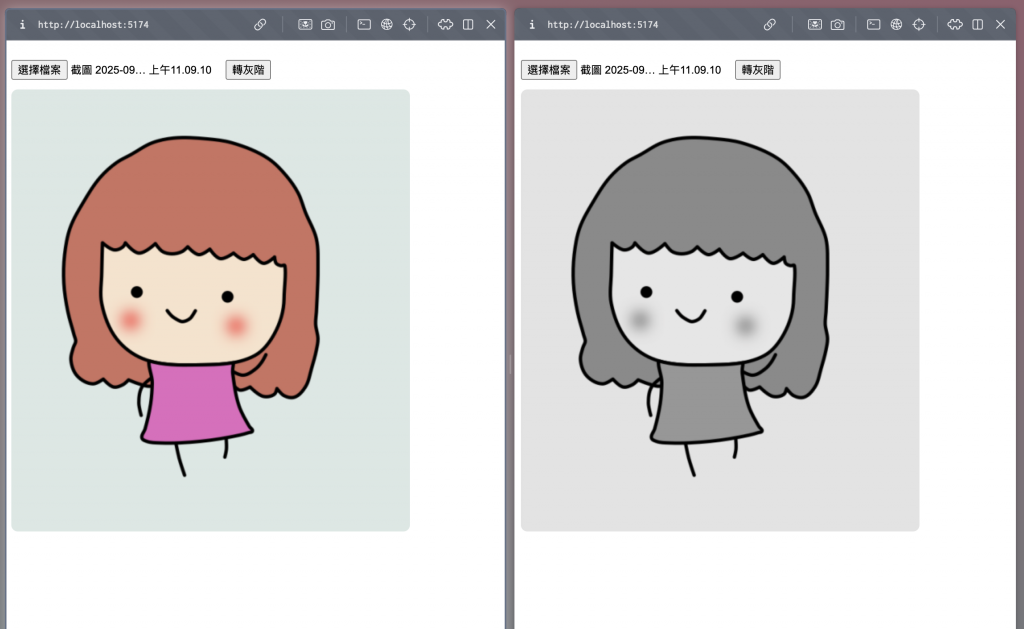Open the extensions puzzle icon in right window
The height and width of the screenshot is (629, 1024).
(x=955, y=25)
